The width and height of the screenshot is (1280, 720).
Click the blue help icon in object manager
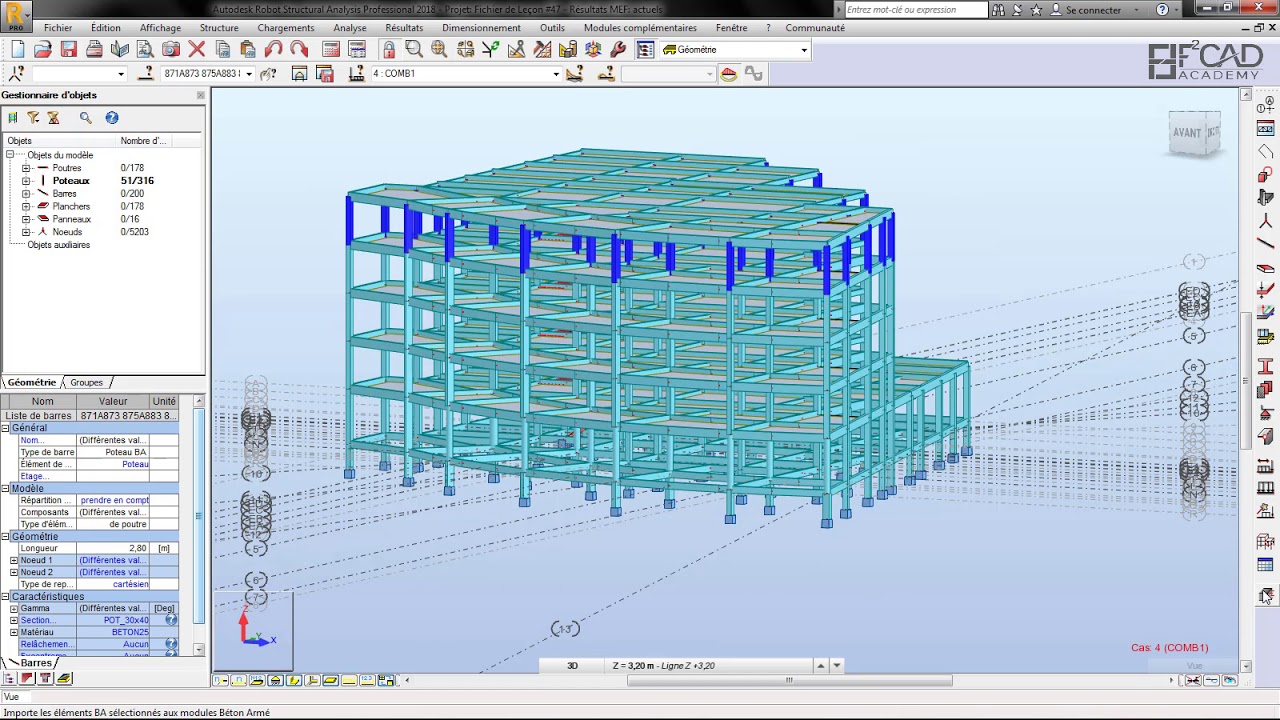pos(112,118)
